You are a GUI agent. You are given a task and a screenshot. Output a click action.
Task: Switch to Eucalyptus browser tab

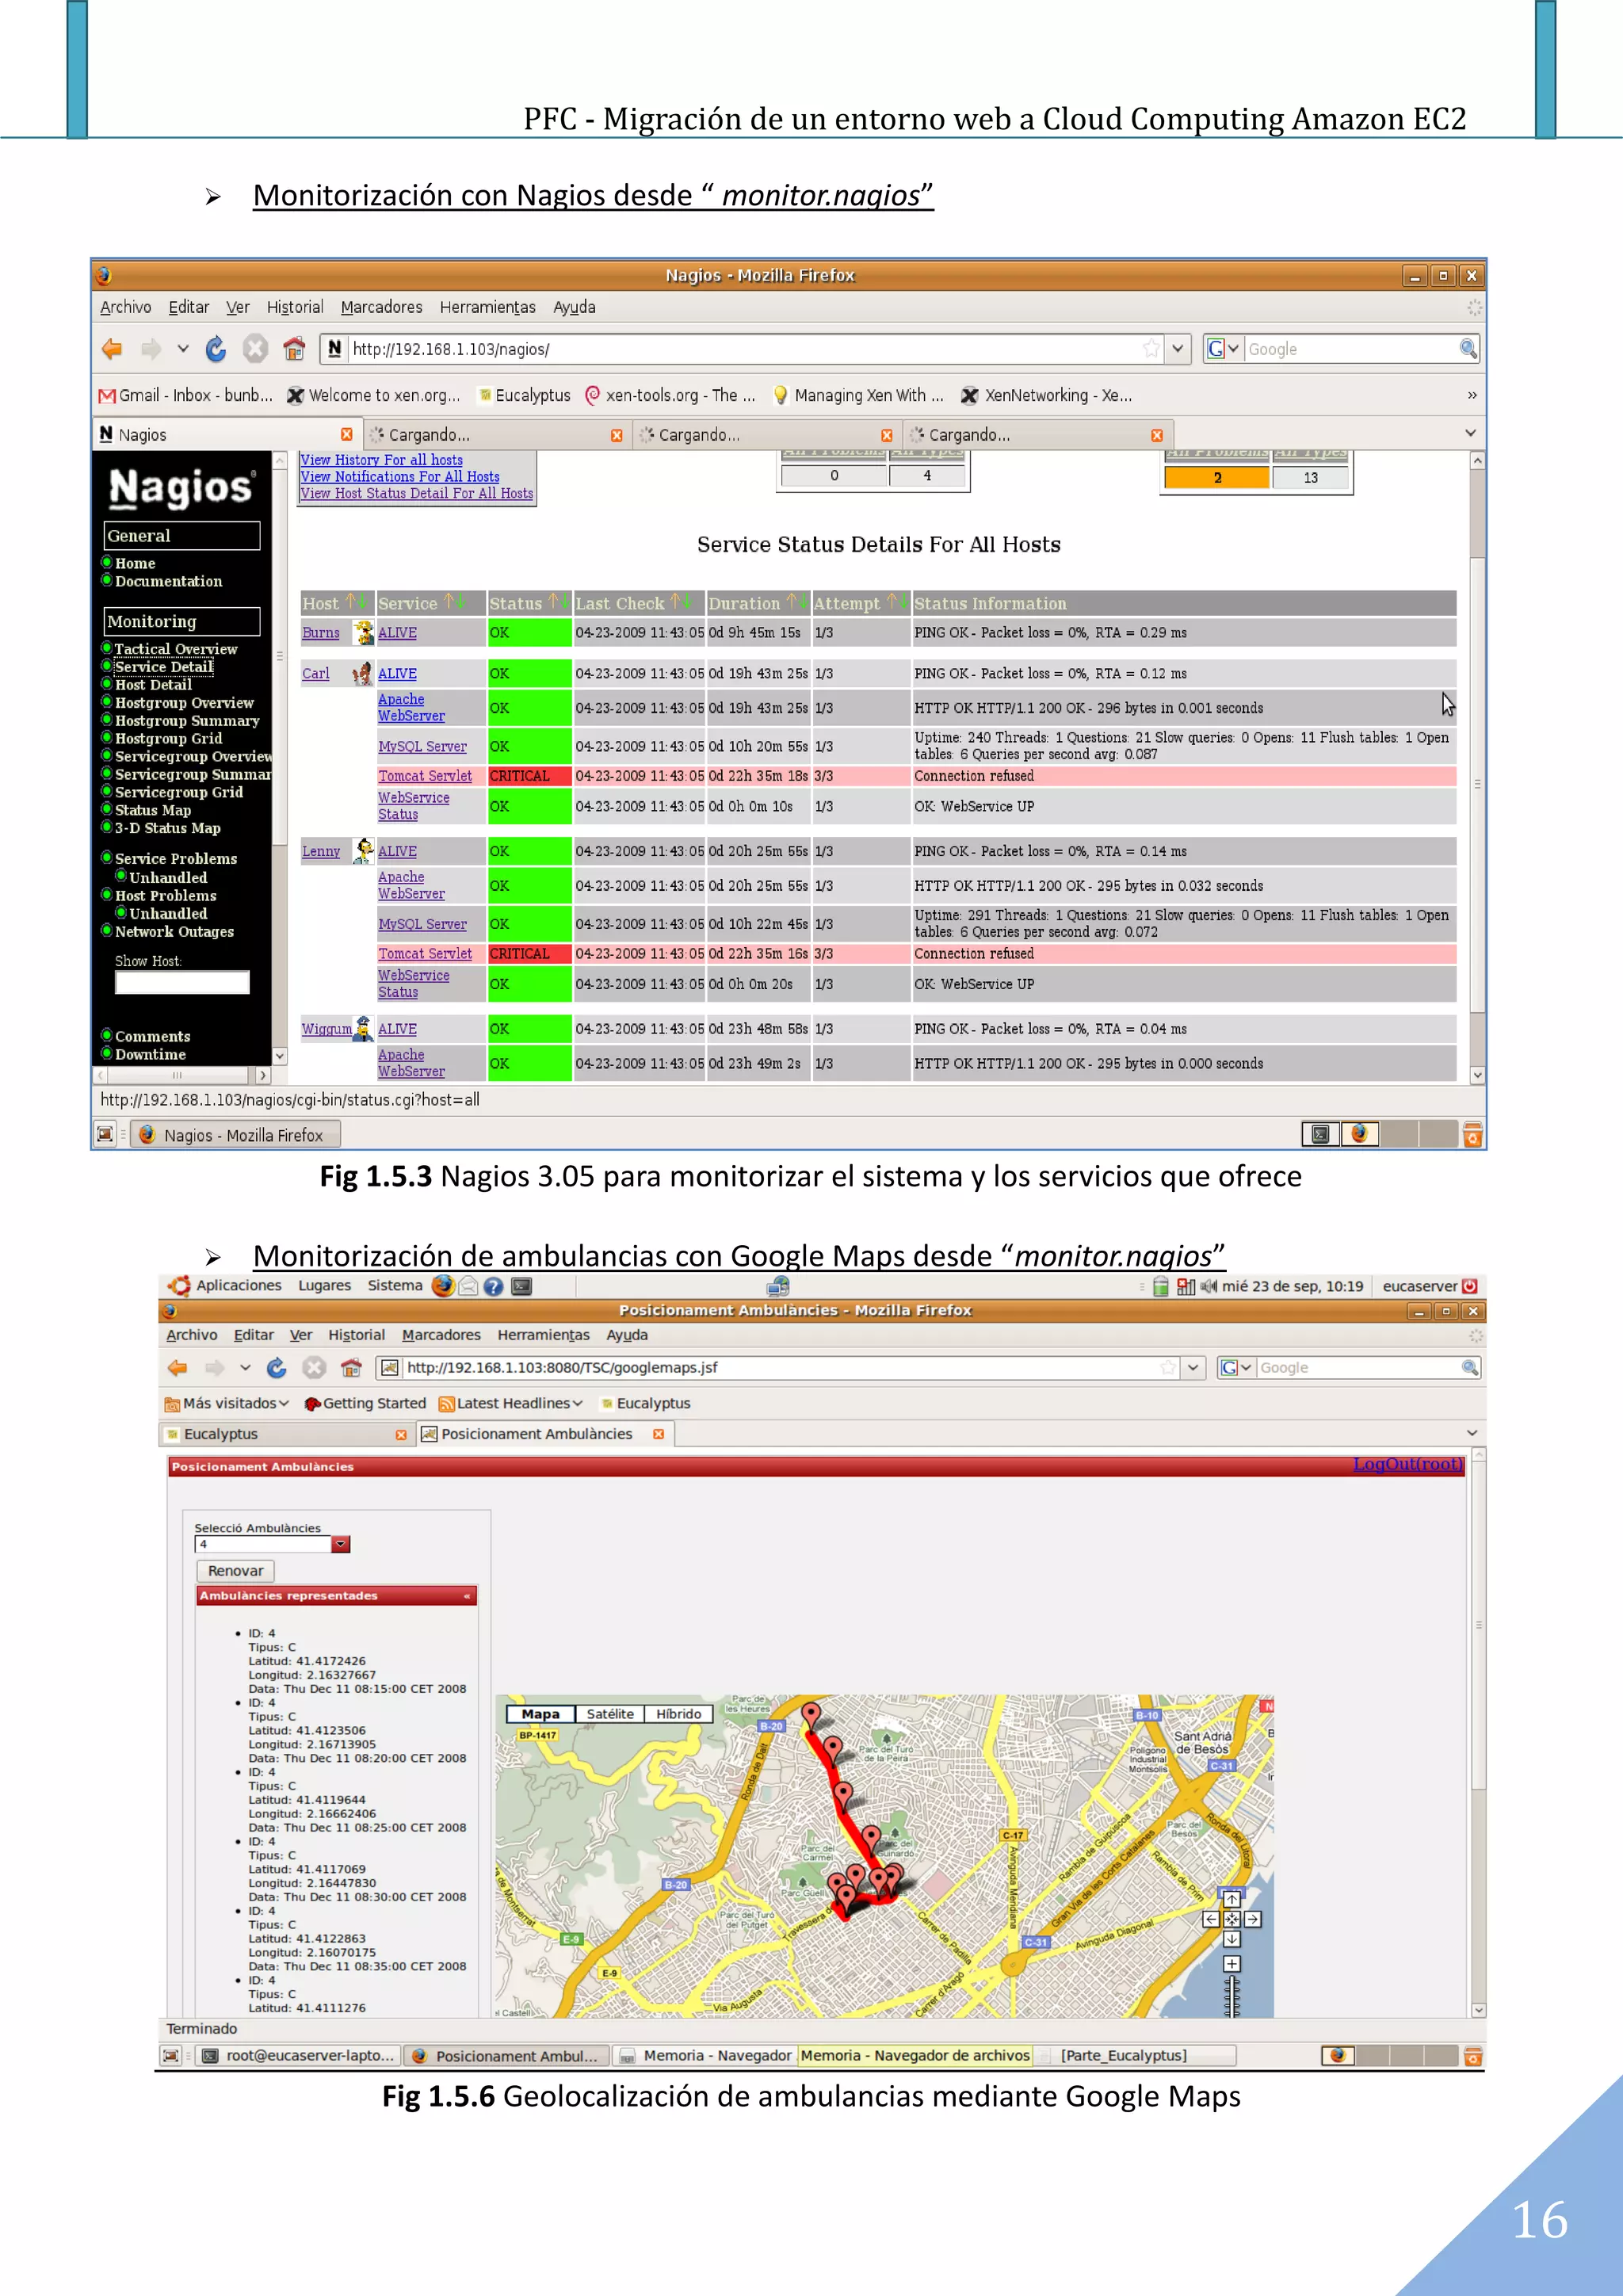(286, 1434)
